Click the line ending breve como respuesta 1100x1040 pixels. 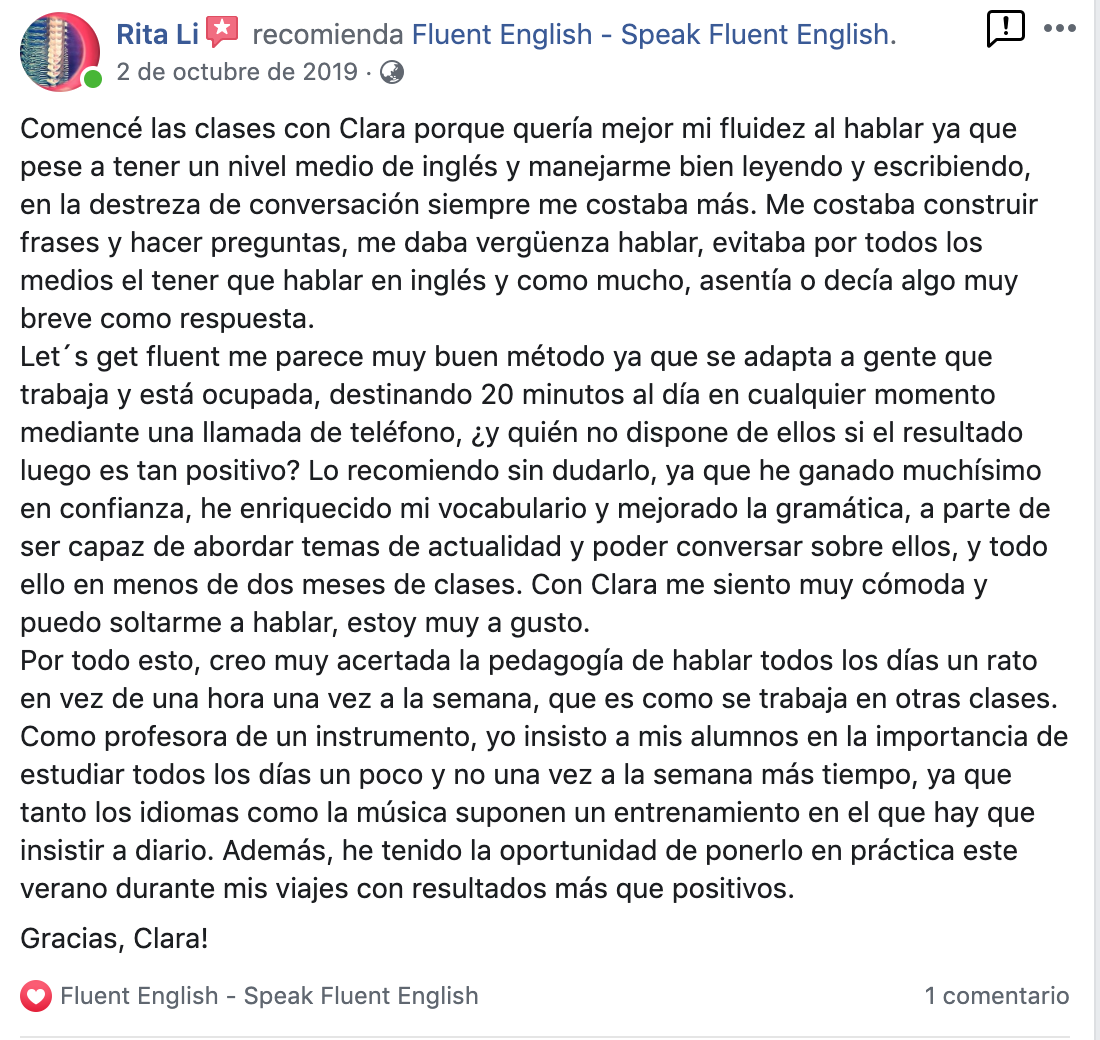click(168, 319)
